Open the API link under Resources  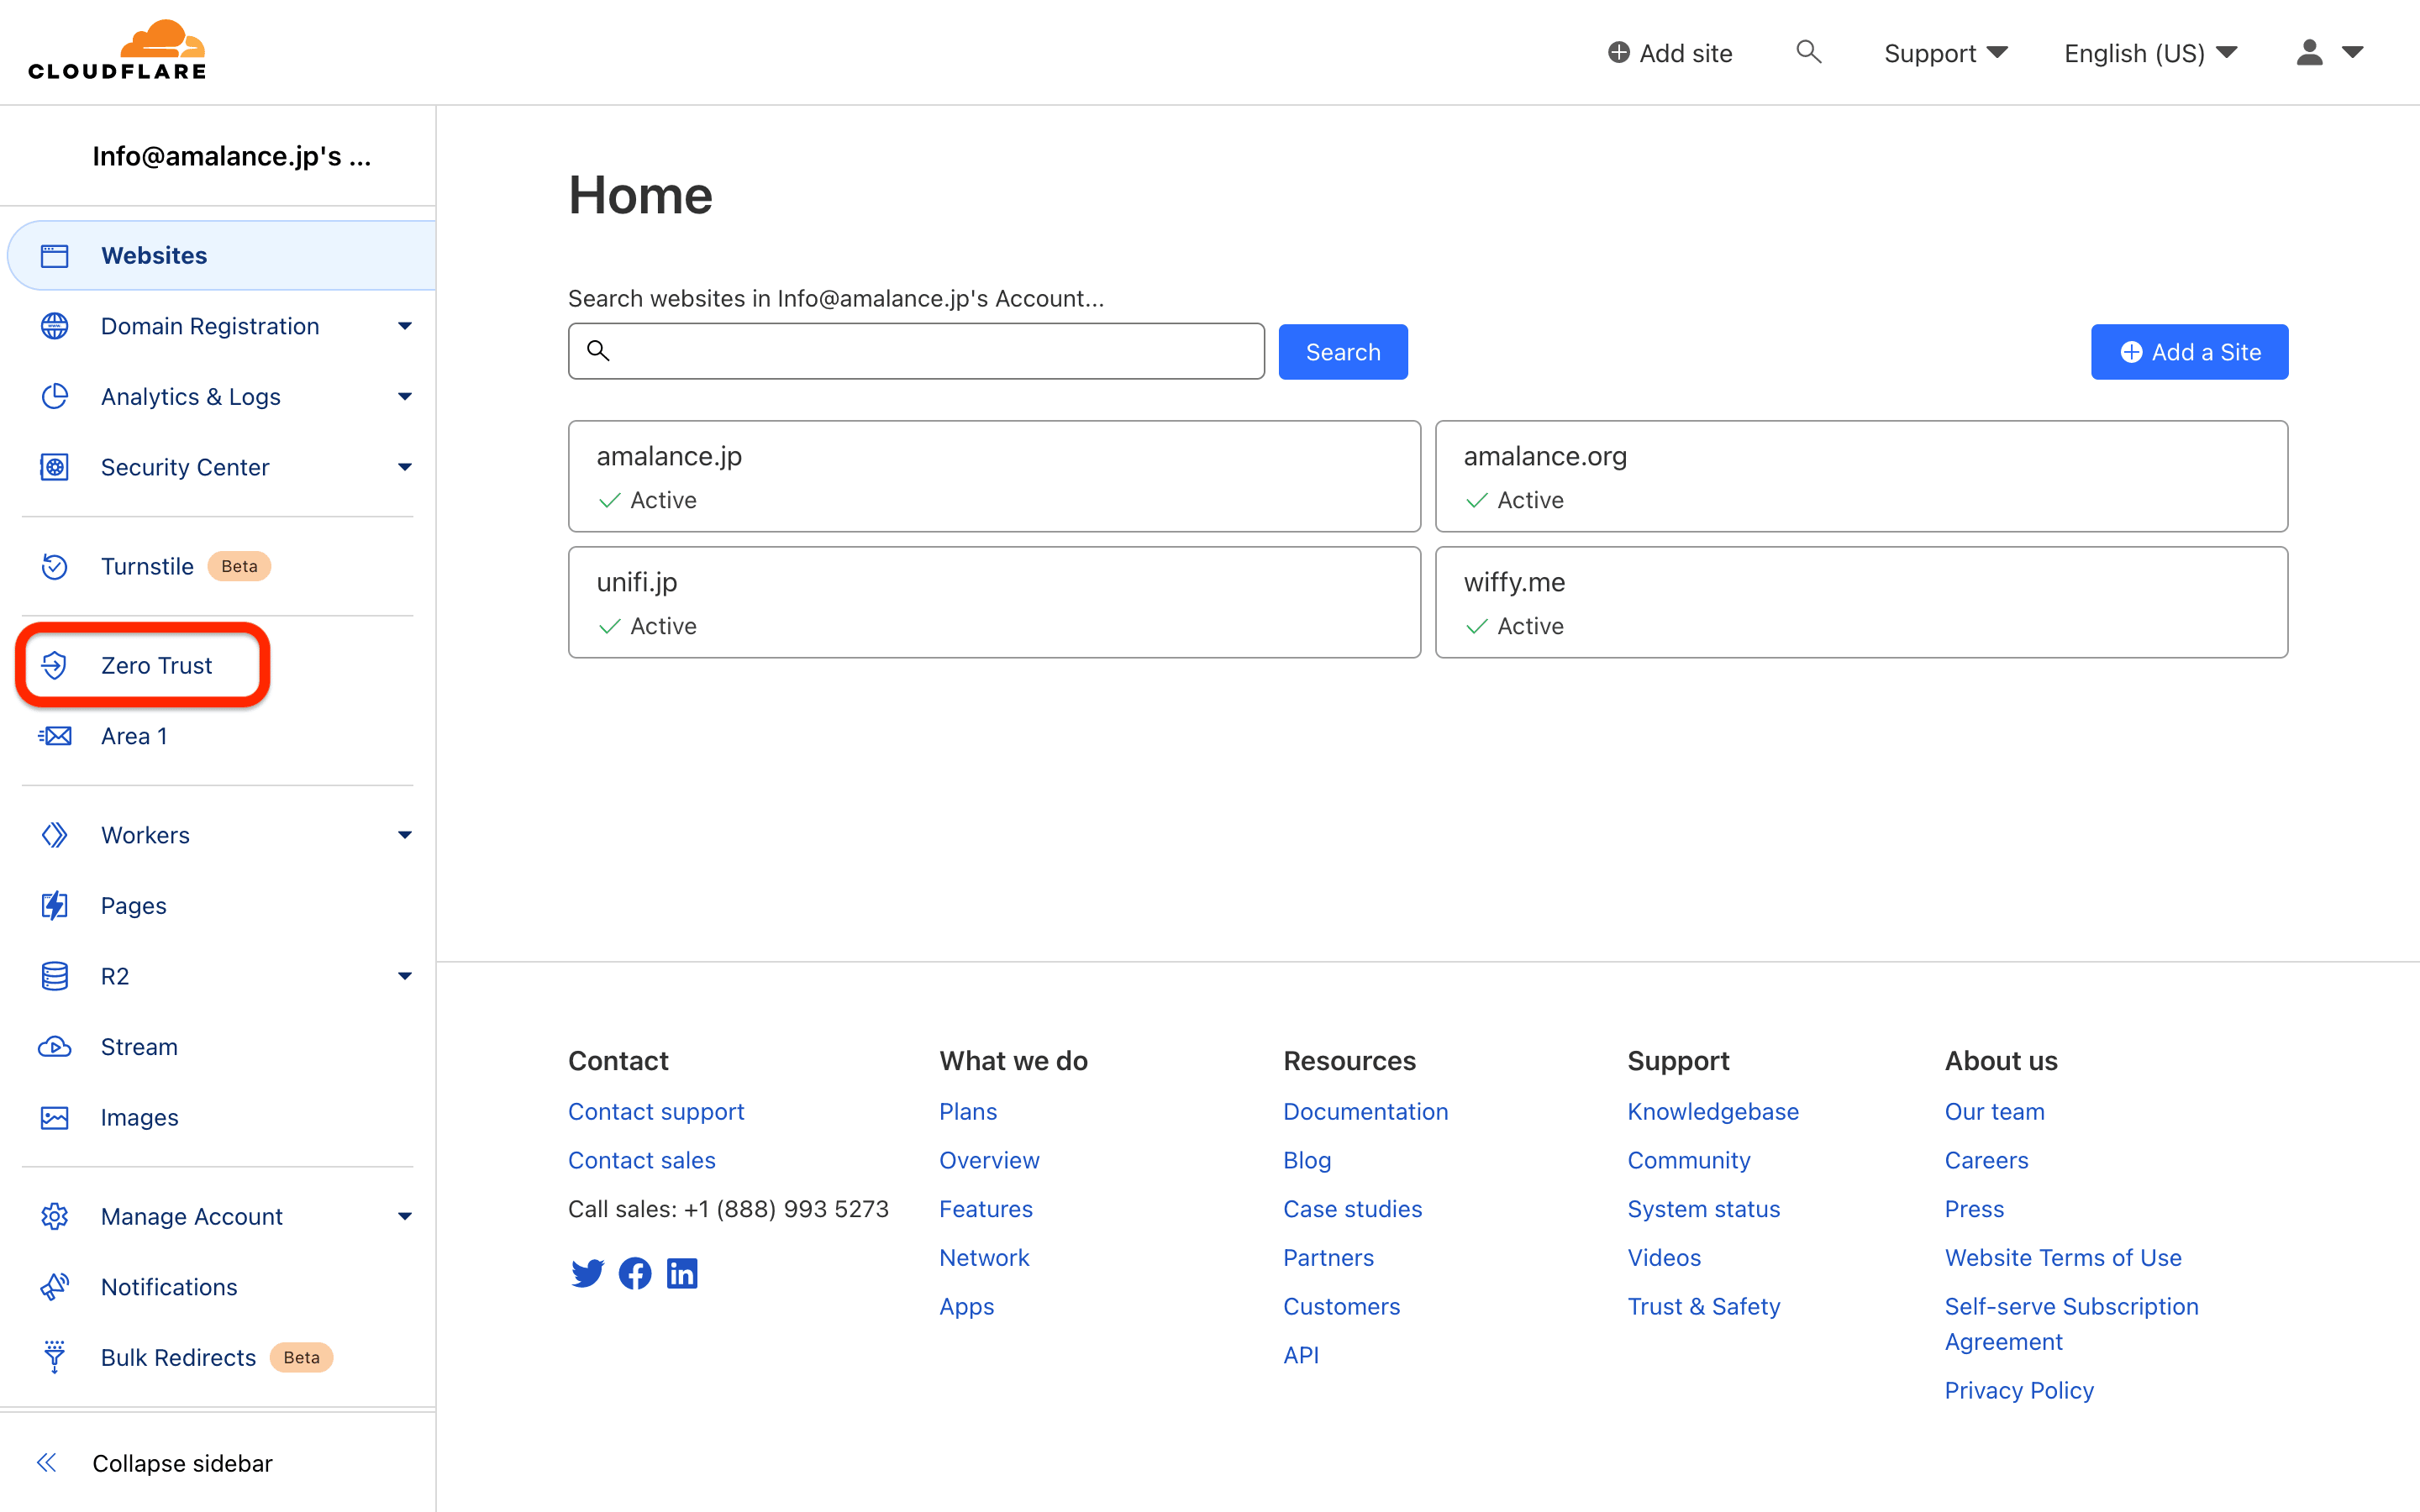(1300, 1355)
